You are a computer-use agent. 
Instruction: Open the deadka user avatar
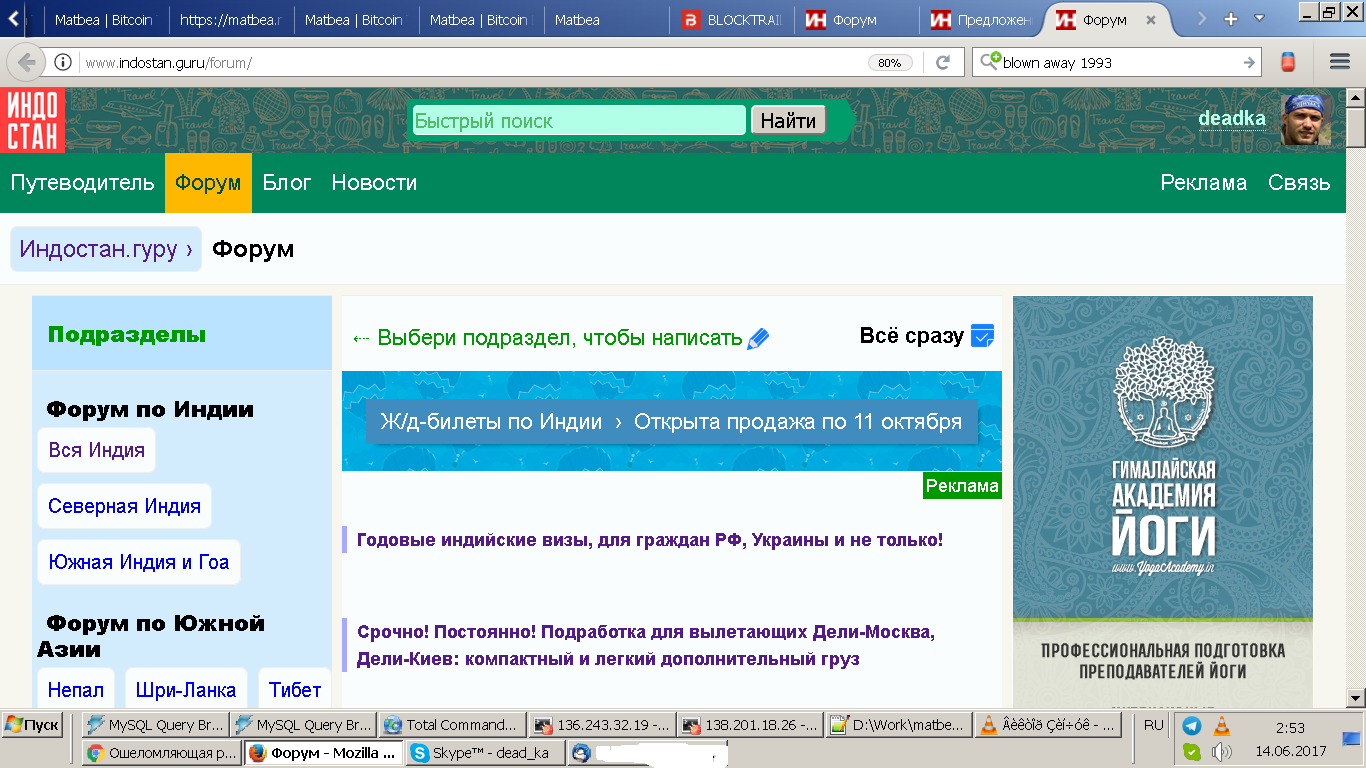1306,120
